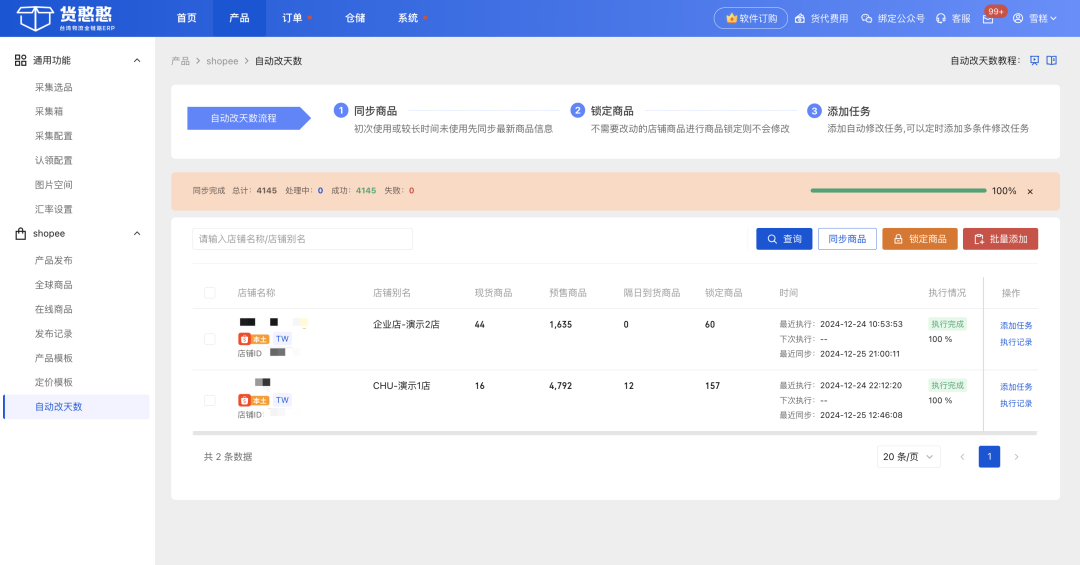This screenshot has width=1080, height=565.
Task: Open the 雪糕 user dropdown menu
Action: tap(1042, 19)
